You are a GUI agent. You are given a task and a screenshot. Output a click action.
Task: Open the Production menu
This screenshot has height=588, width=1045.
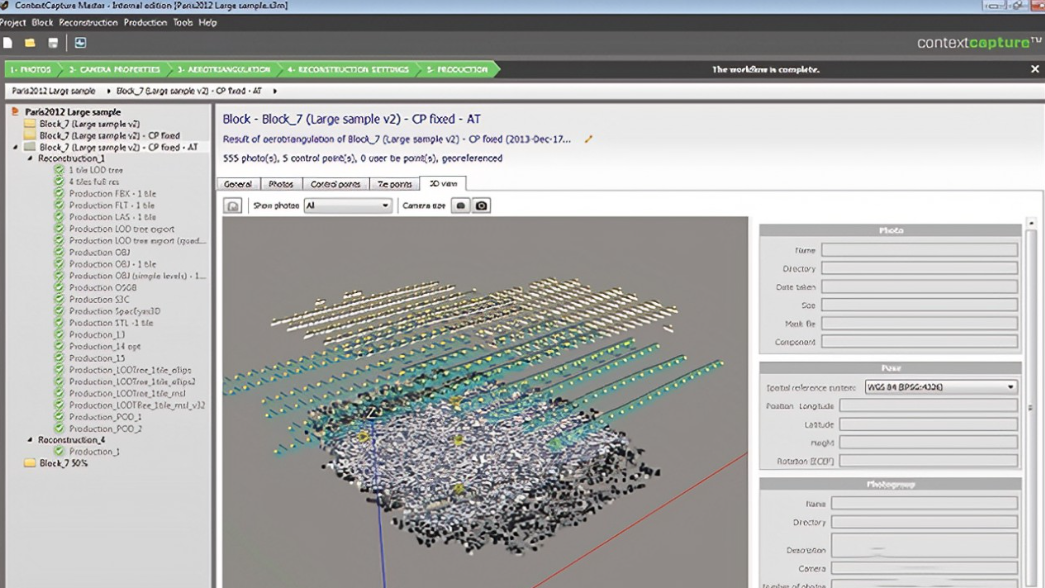[145, 22]
